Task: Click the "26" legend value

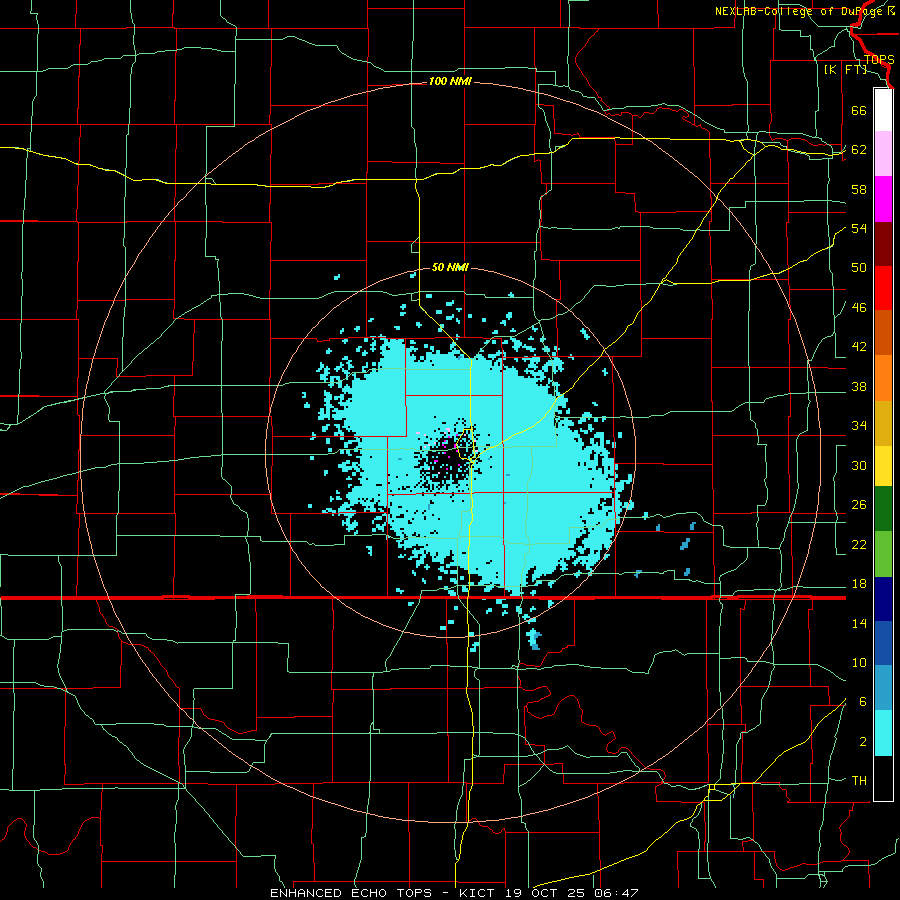Action: click(859, 505)
